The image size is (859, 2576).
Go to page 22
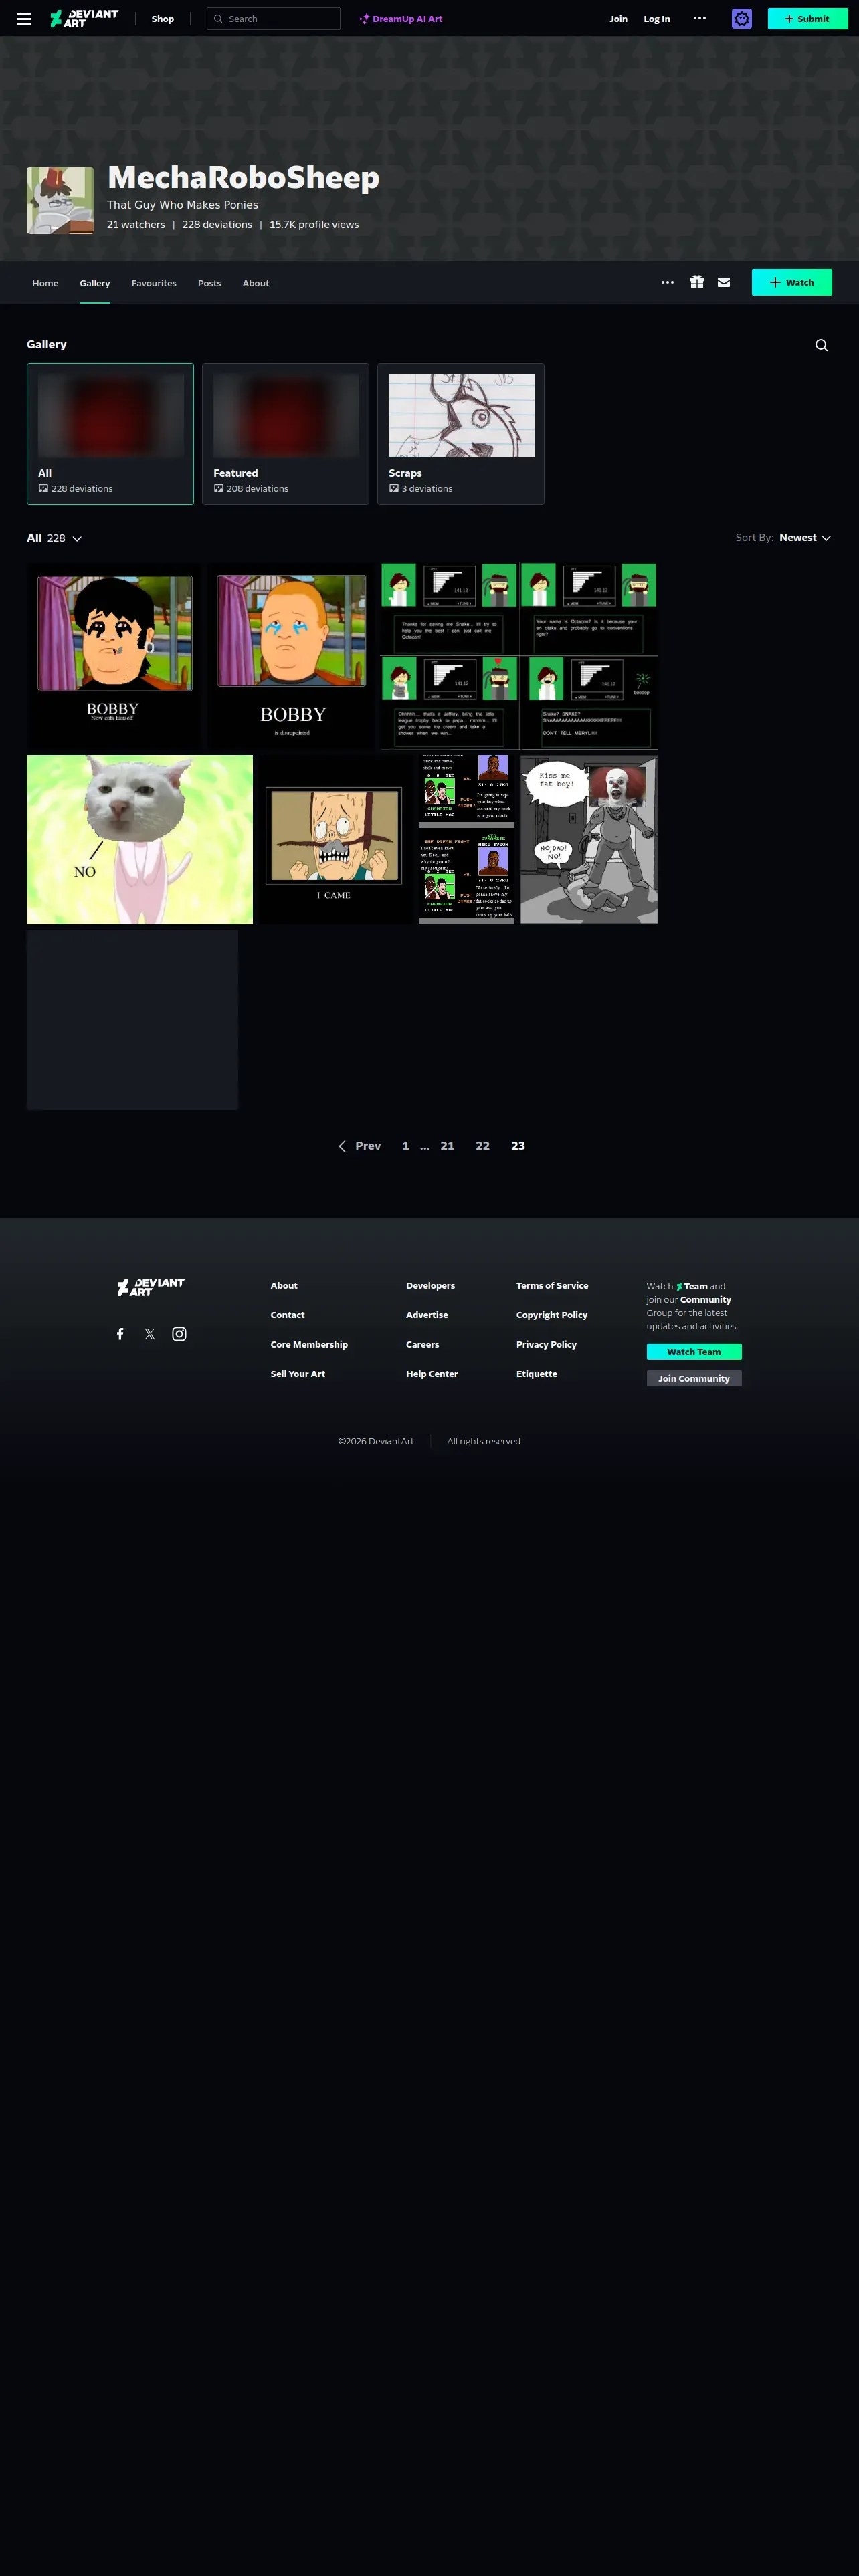pos(482,1146)
